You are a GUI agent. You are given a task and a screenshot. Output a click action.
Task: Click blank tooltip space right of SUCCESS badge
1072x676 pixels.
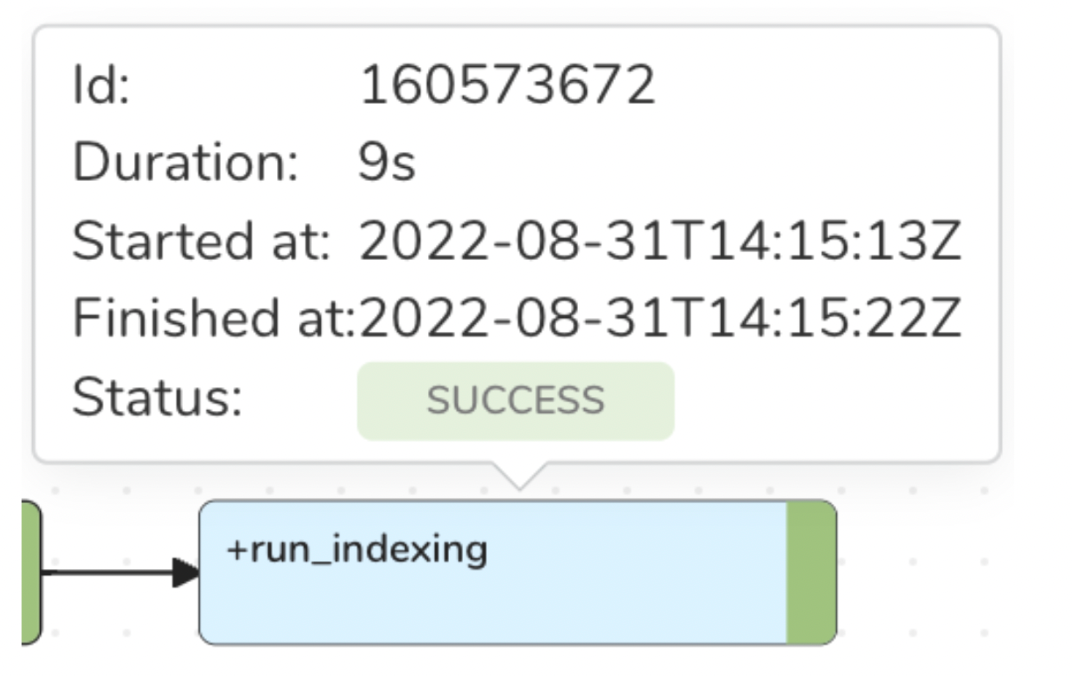830,401
